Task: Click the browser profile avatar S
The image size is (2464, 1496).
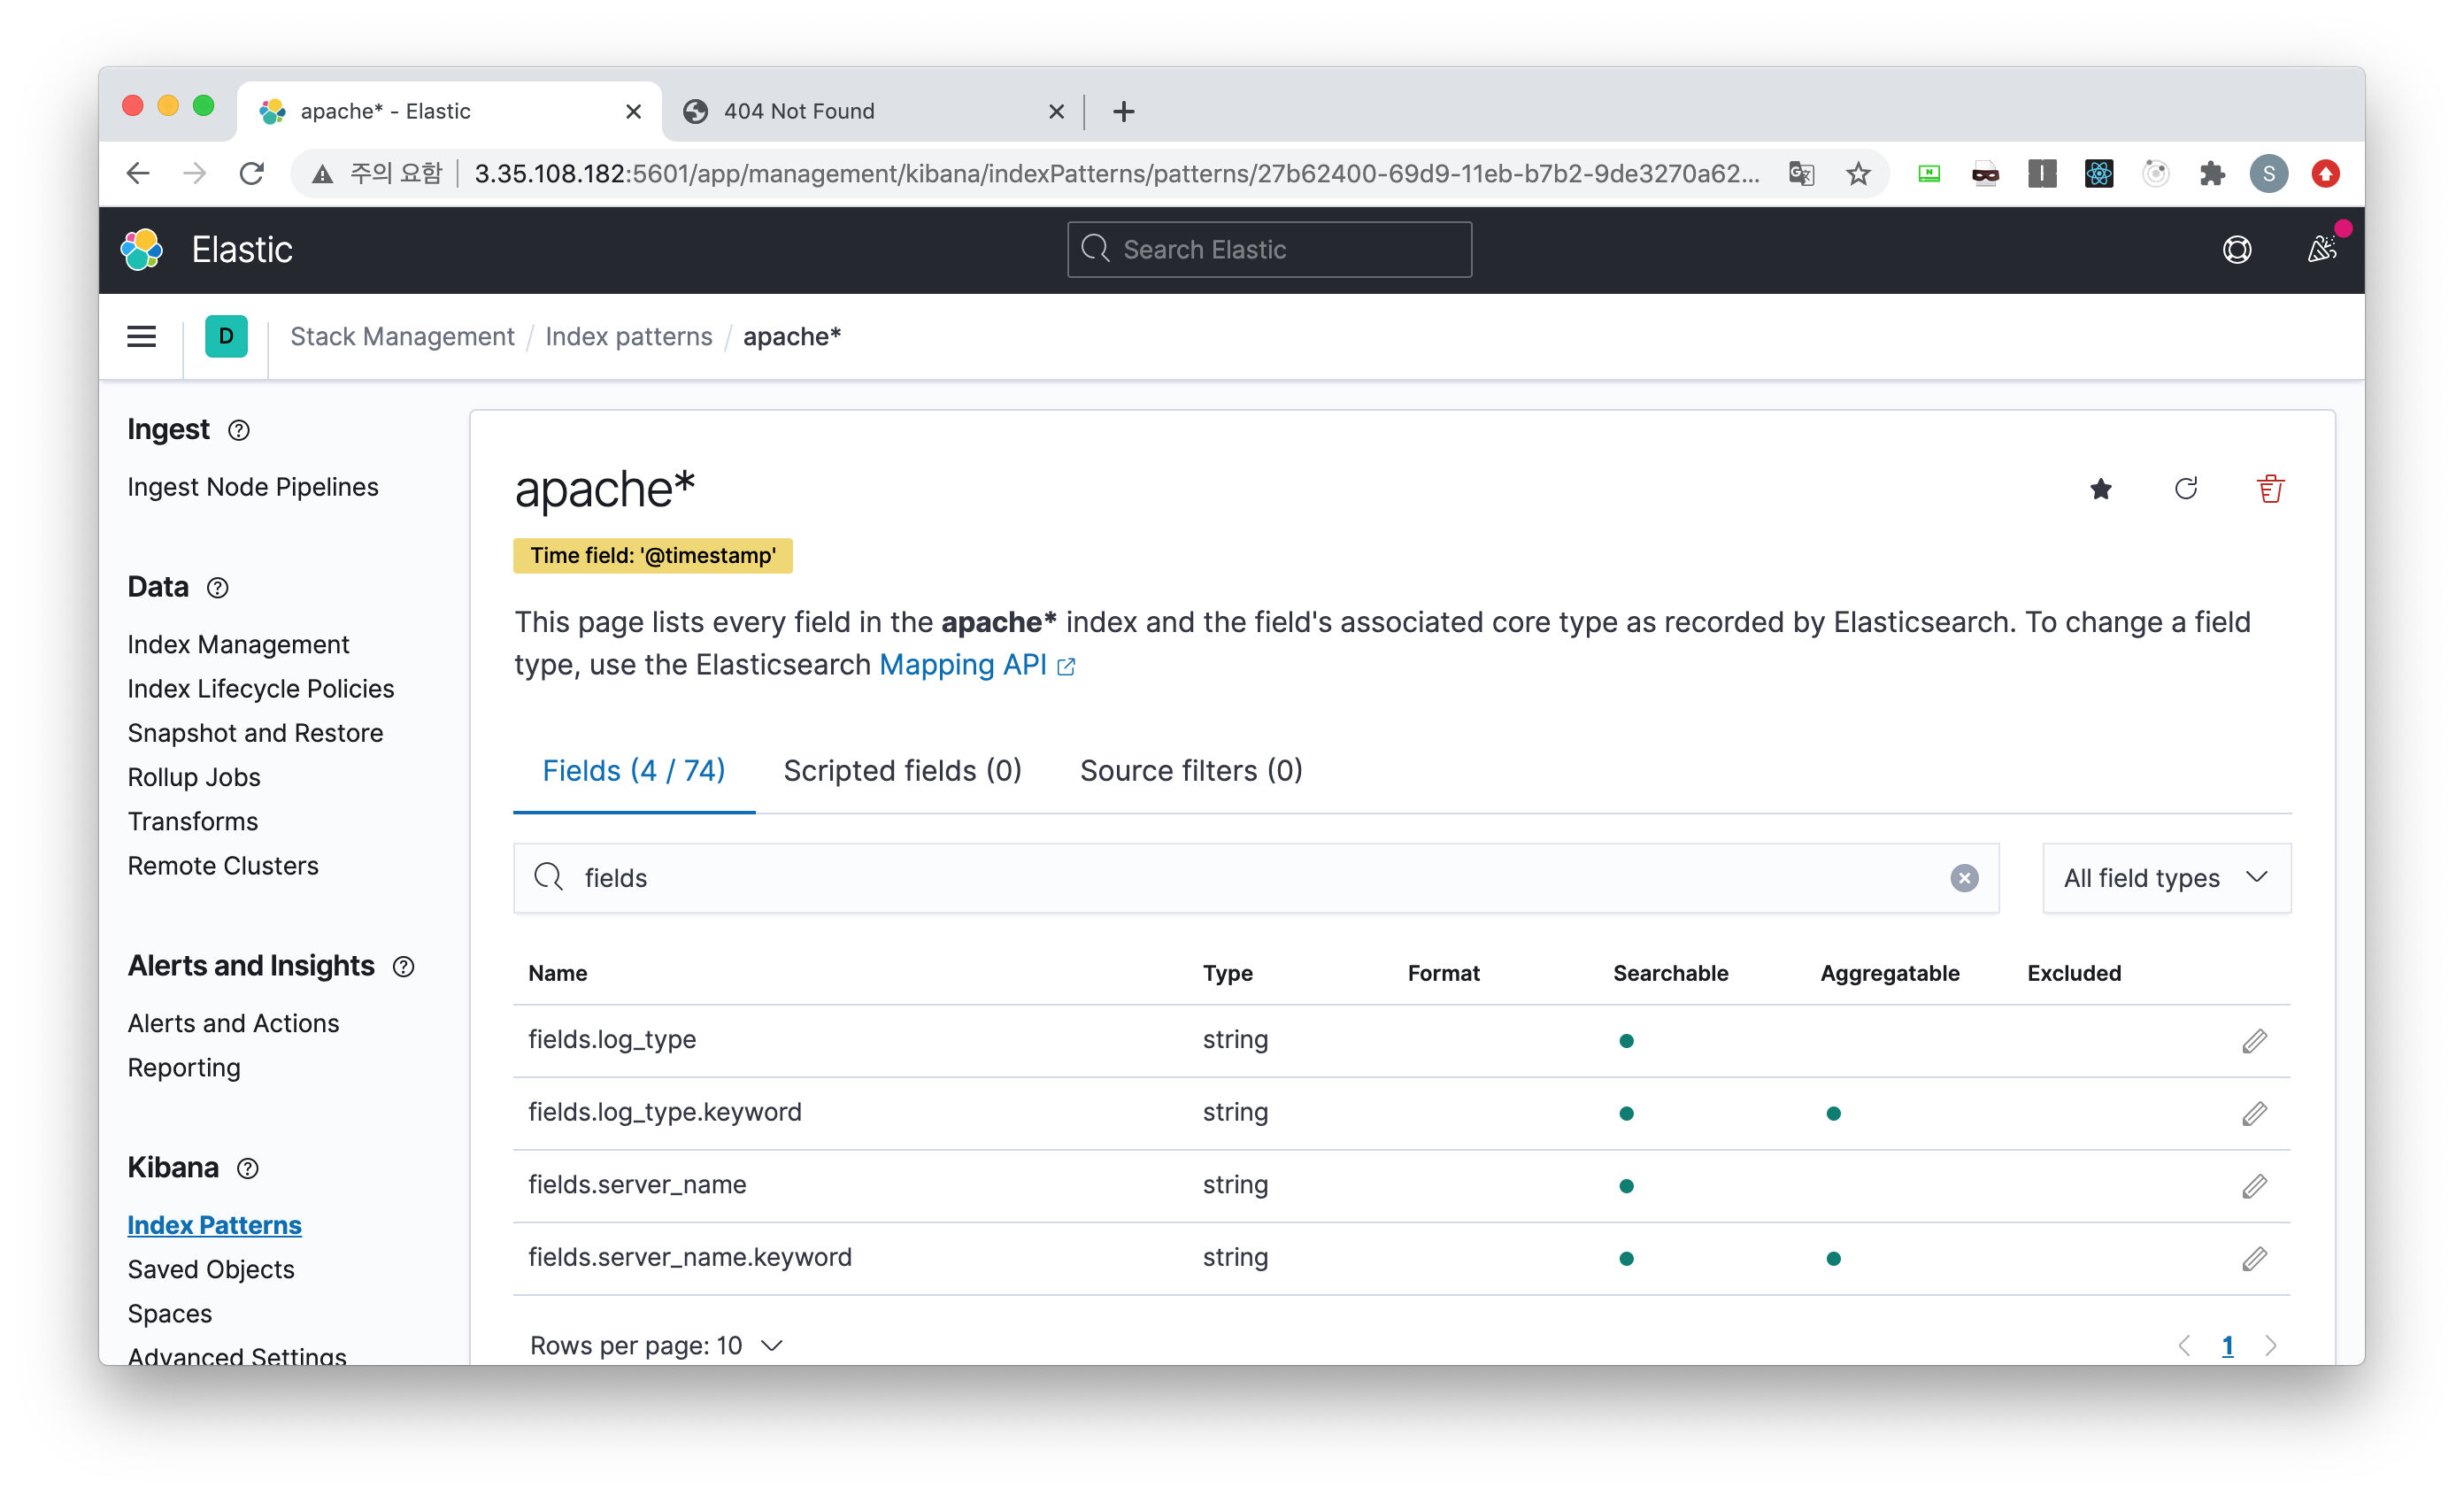Action: point(2268,174)
